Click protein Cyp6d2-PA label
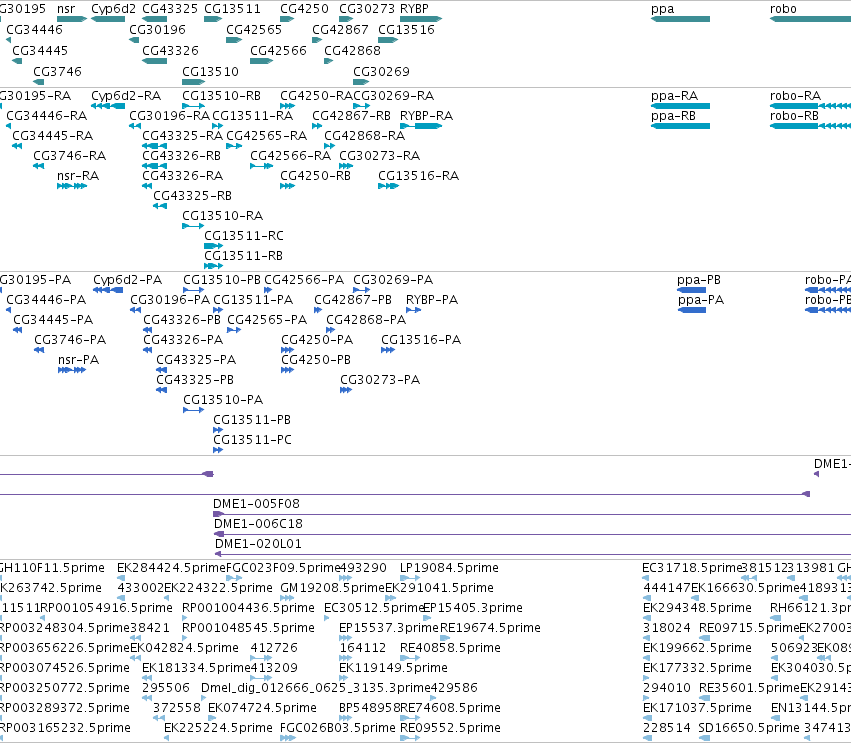 point(128,280)
